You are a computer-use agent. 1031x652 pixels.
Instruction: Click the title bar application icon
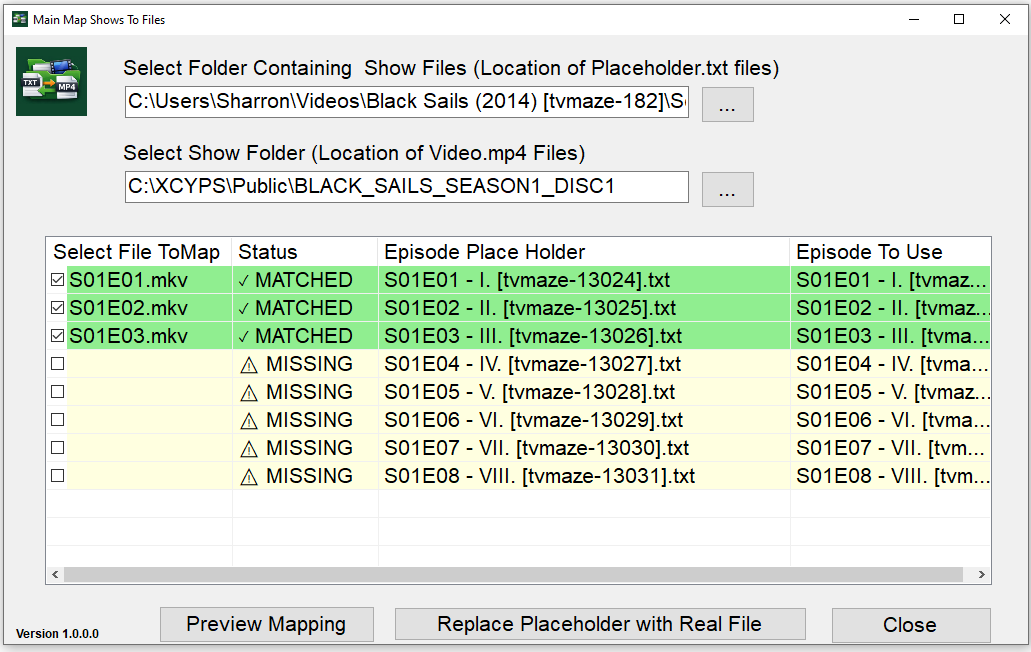coord(19,19)
